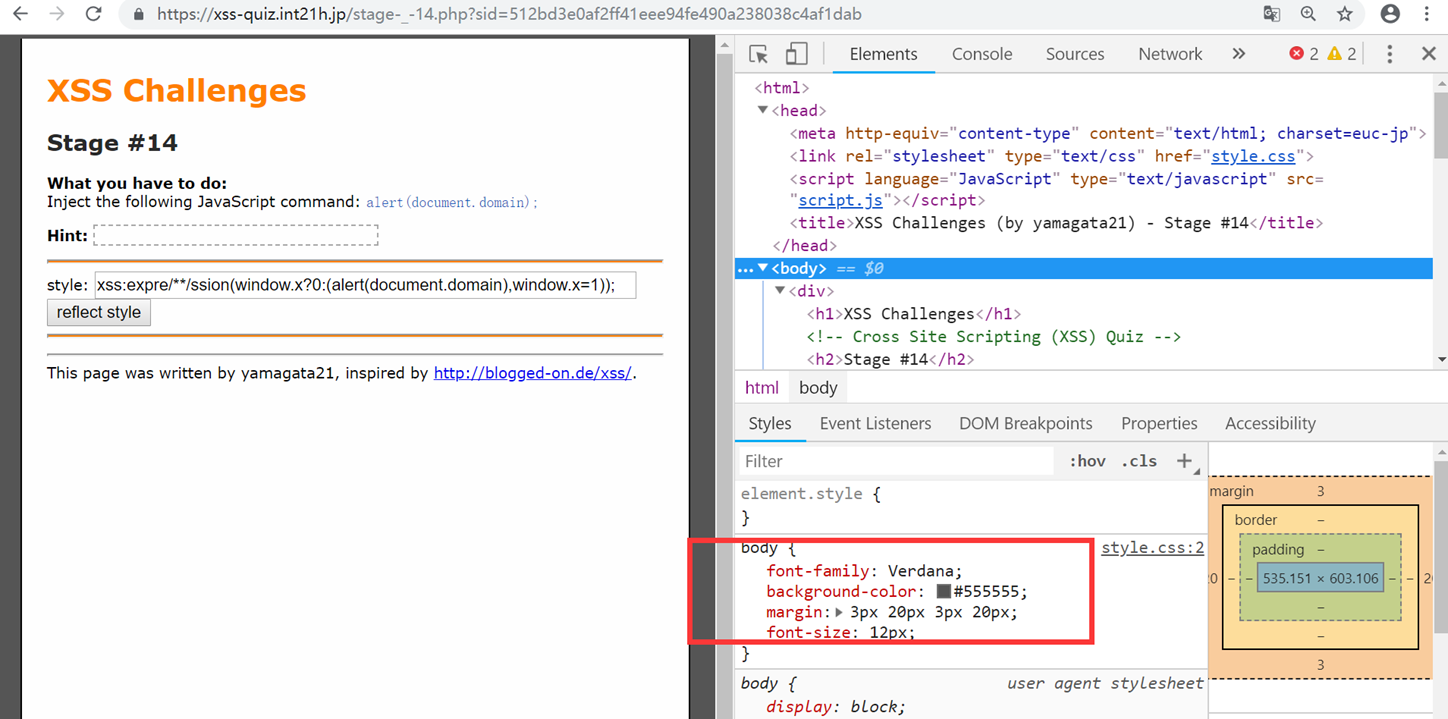Click the box model border label
The image size is (1448, 719).
[1256, 520]
